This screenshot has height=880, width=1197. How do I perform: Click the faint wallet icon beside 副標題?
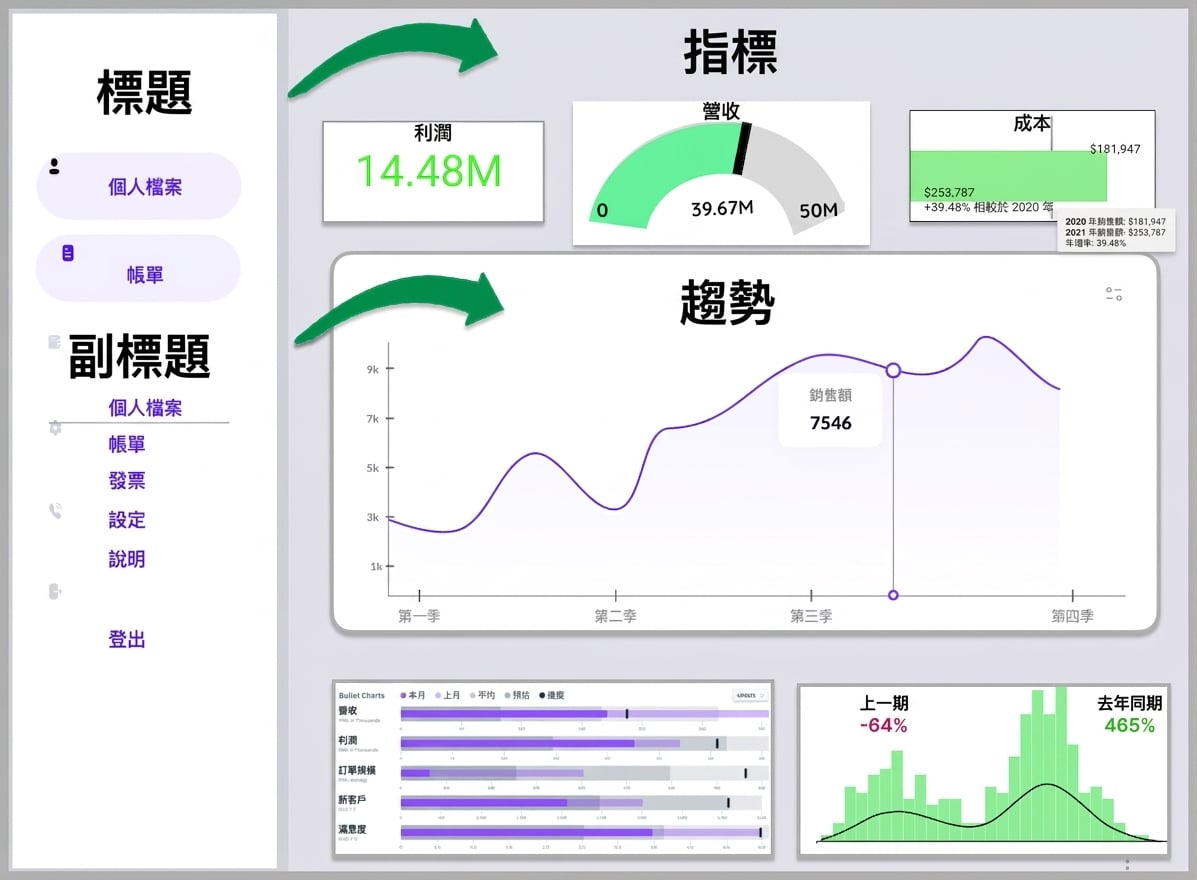[54, 342]
